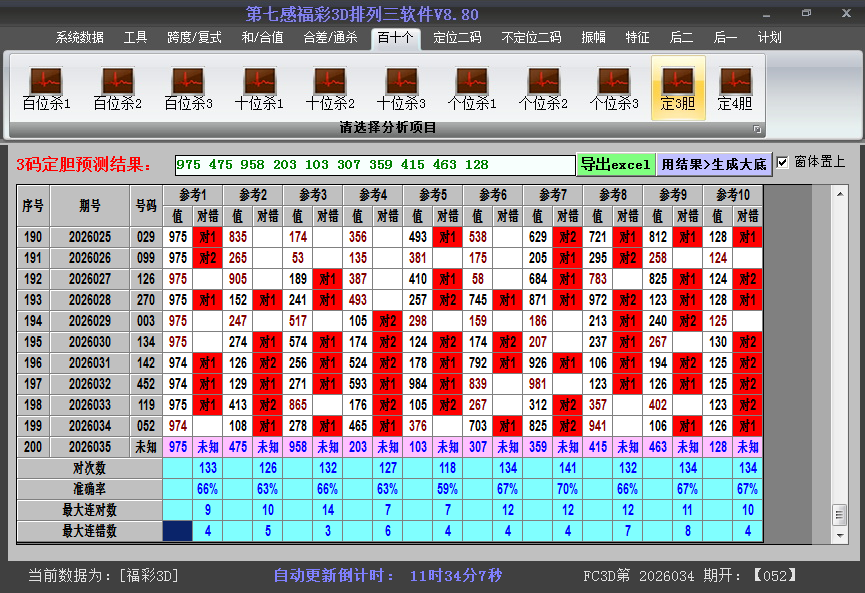The width and height of the screenshot is (865, 593).
Task: Select the 百位杀2 analysis icon
Action: (x=117, y=88)
